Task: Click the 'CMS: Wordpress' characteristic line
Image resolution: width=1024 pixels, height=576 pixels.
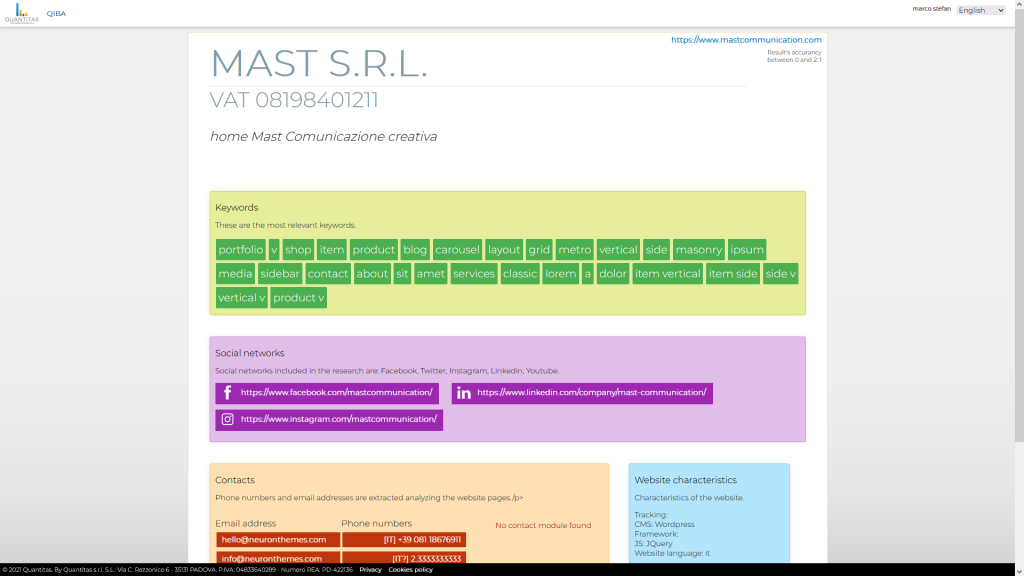Action: (x=664, y=524)
